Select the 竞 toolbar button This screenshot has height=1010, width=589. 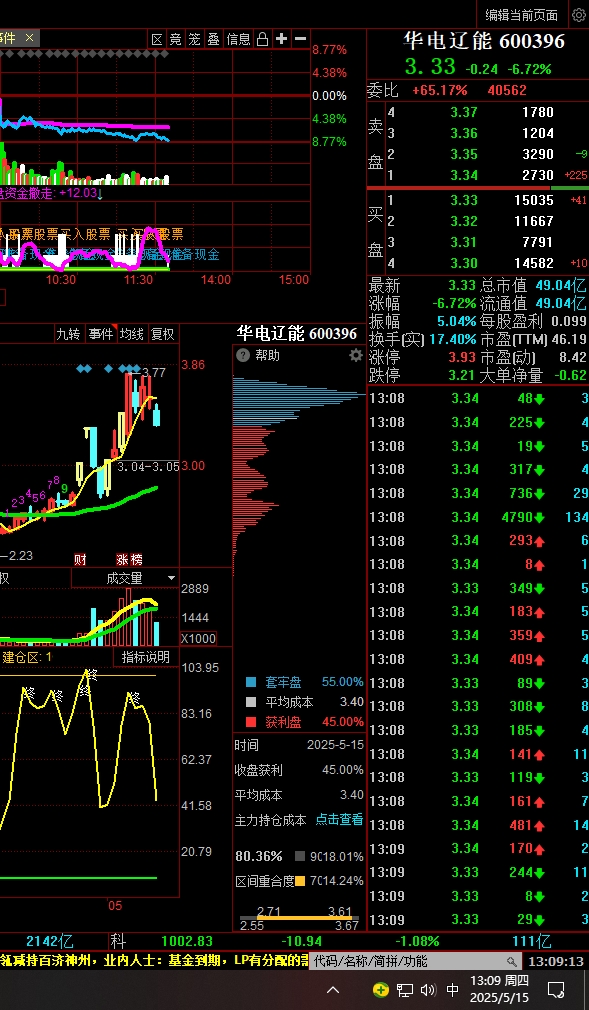176,39
